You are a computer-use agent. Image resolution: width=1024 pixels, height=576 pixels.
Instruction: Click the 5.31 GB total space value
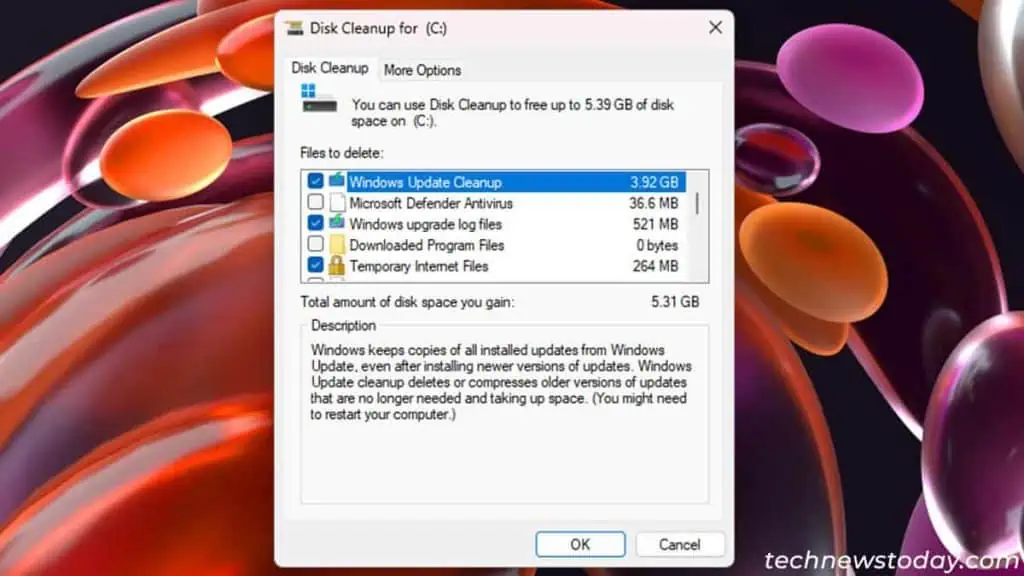(x=675, y=302)
